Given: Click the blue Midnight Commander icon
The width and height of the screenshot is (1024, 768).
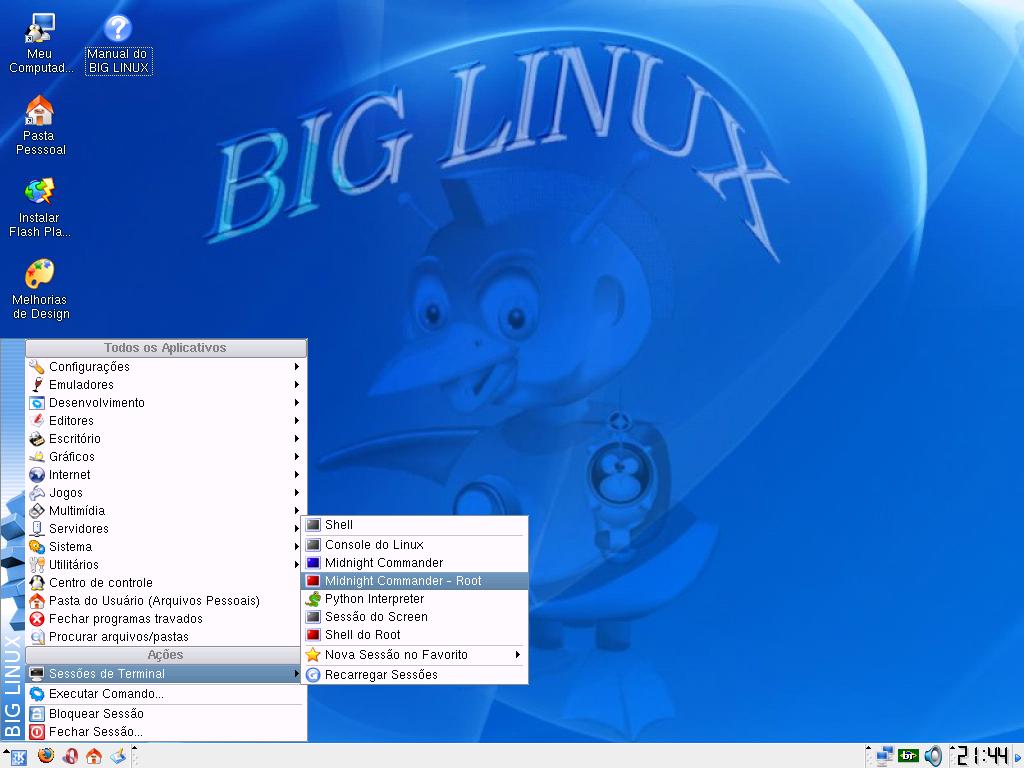Looking at the screenshot, I should (x=313, y=562).
